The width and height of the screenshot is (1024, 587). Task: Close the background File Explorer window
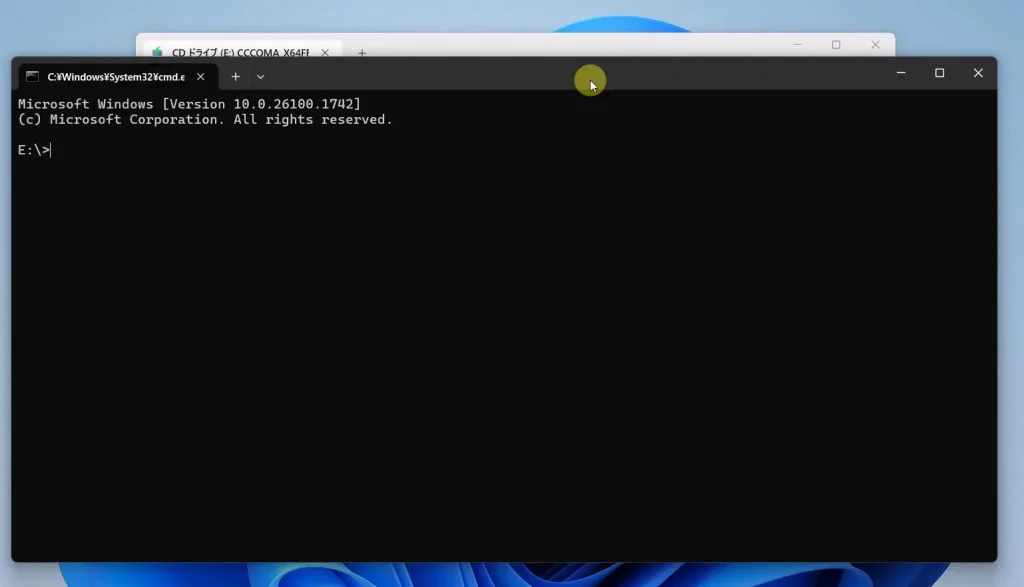point(875,45)
